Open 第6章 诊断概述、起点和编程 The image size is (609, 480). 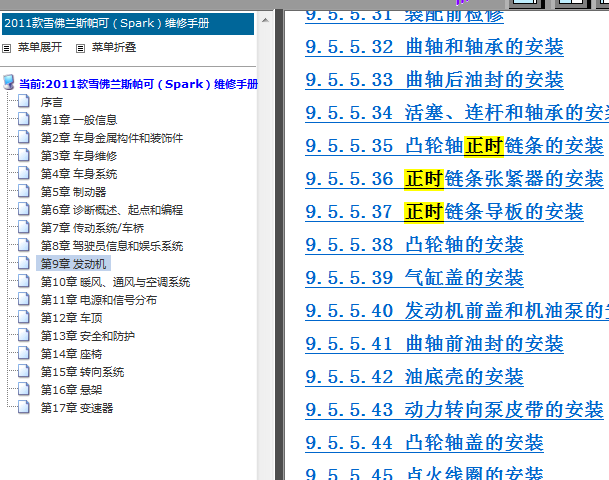point(112,210)
